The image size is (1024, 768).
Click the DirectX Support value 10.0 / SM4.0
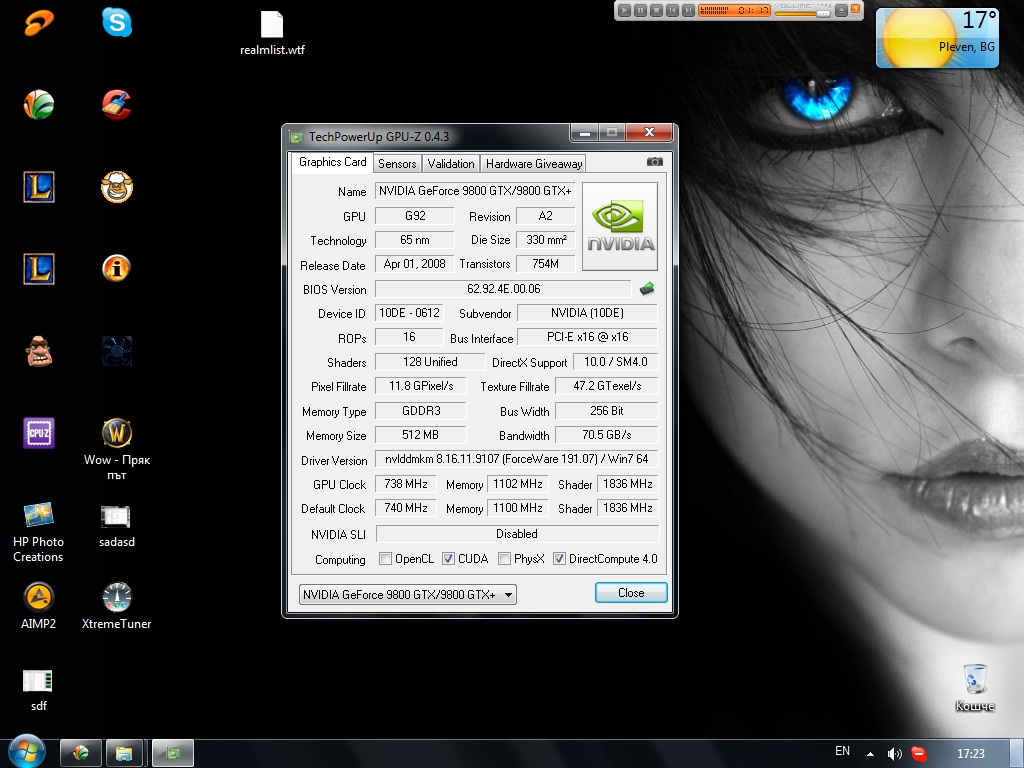click(x=616, y=362)
